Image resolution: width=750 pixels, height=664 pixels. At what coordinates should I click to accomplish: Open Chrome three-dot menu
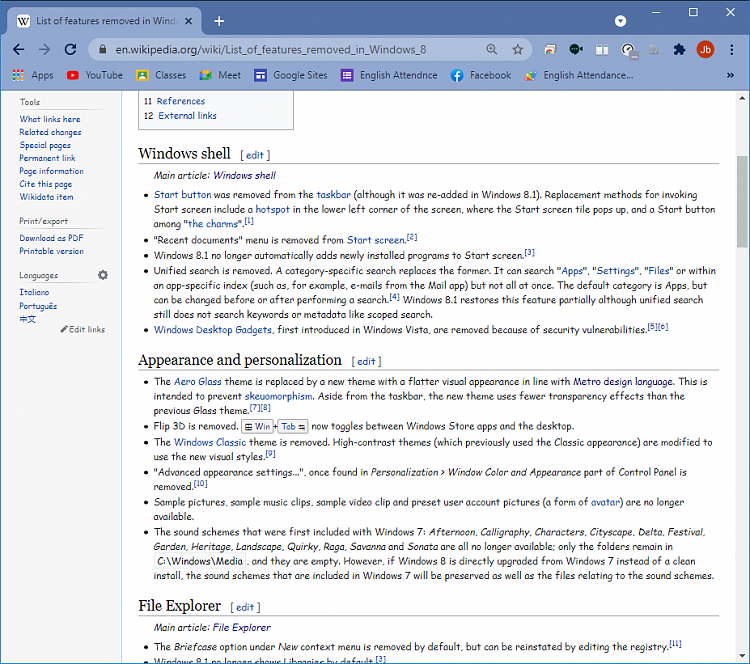pos(731,49)
